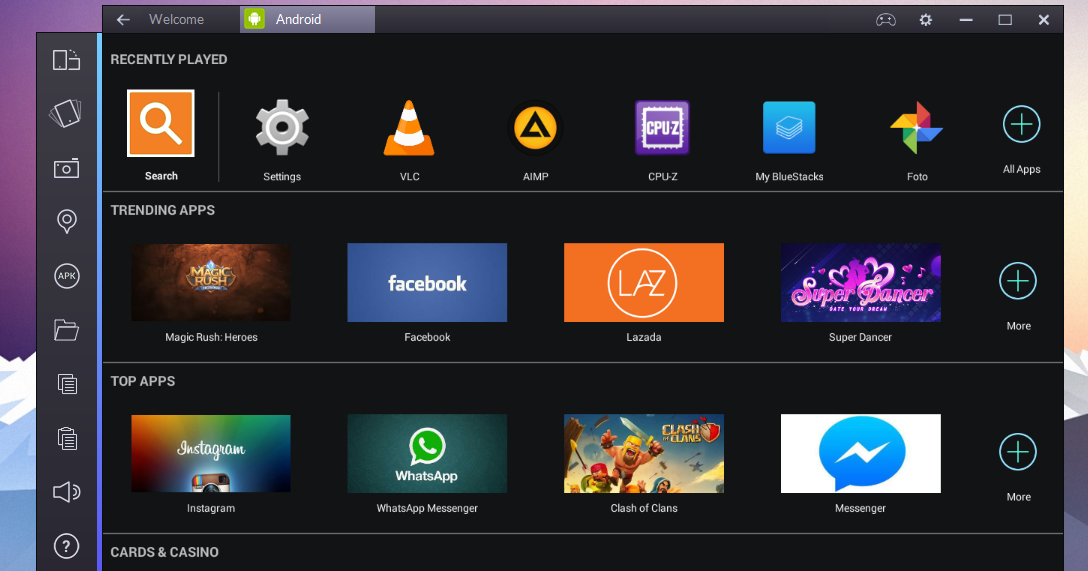Click the paste clipboard sidebar icon
The width and height of the screenshot is (1088, 571).
tap(67, 438)
